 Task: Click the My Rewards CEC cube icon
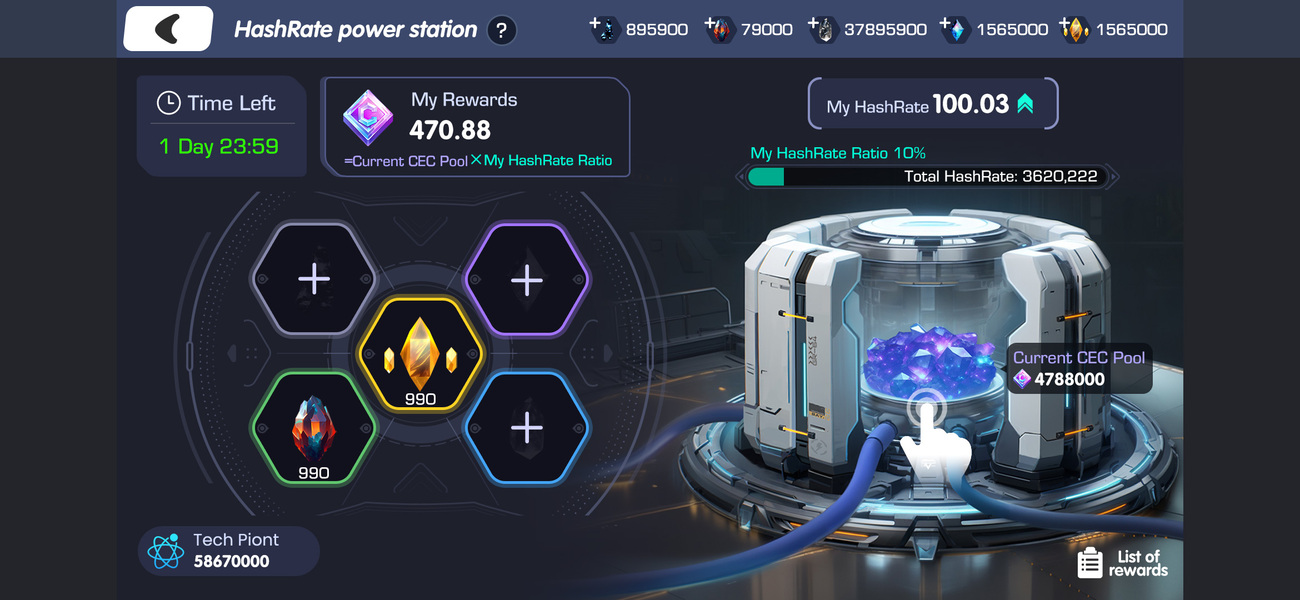(368, 118)
